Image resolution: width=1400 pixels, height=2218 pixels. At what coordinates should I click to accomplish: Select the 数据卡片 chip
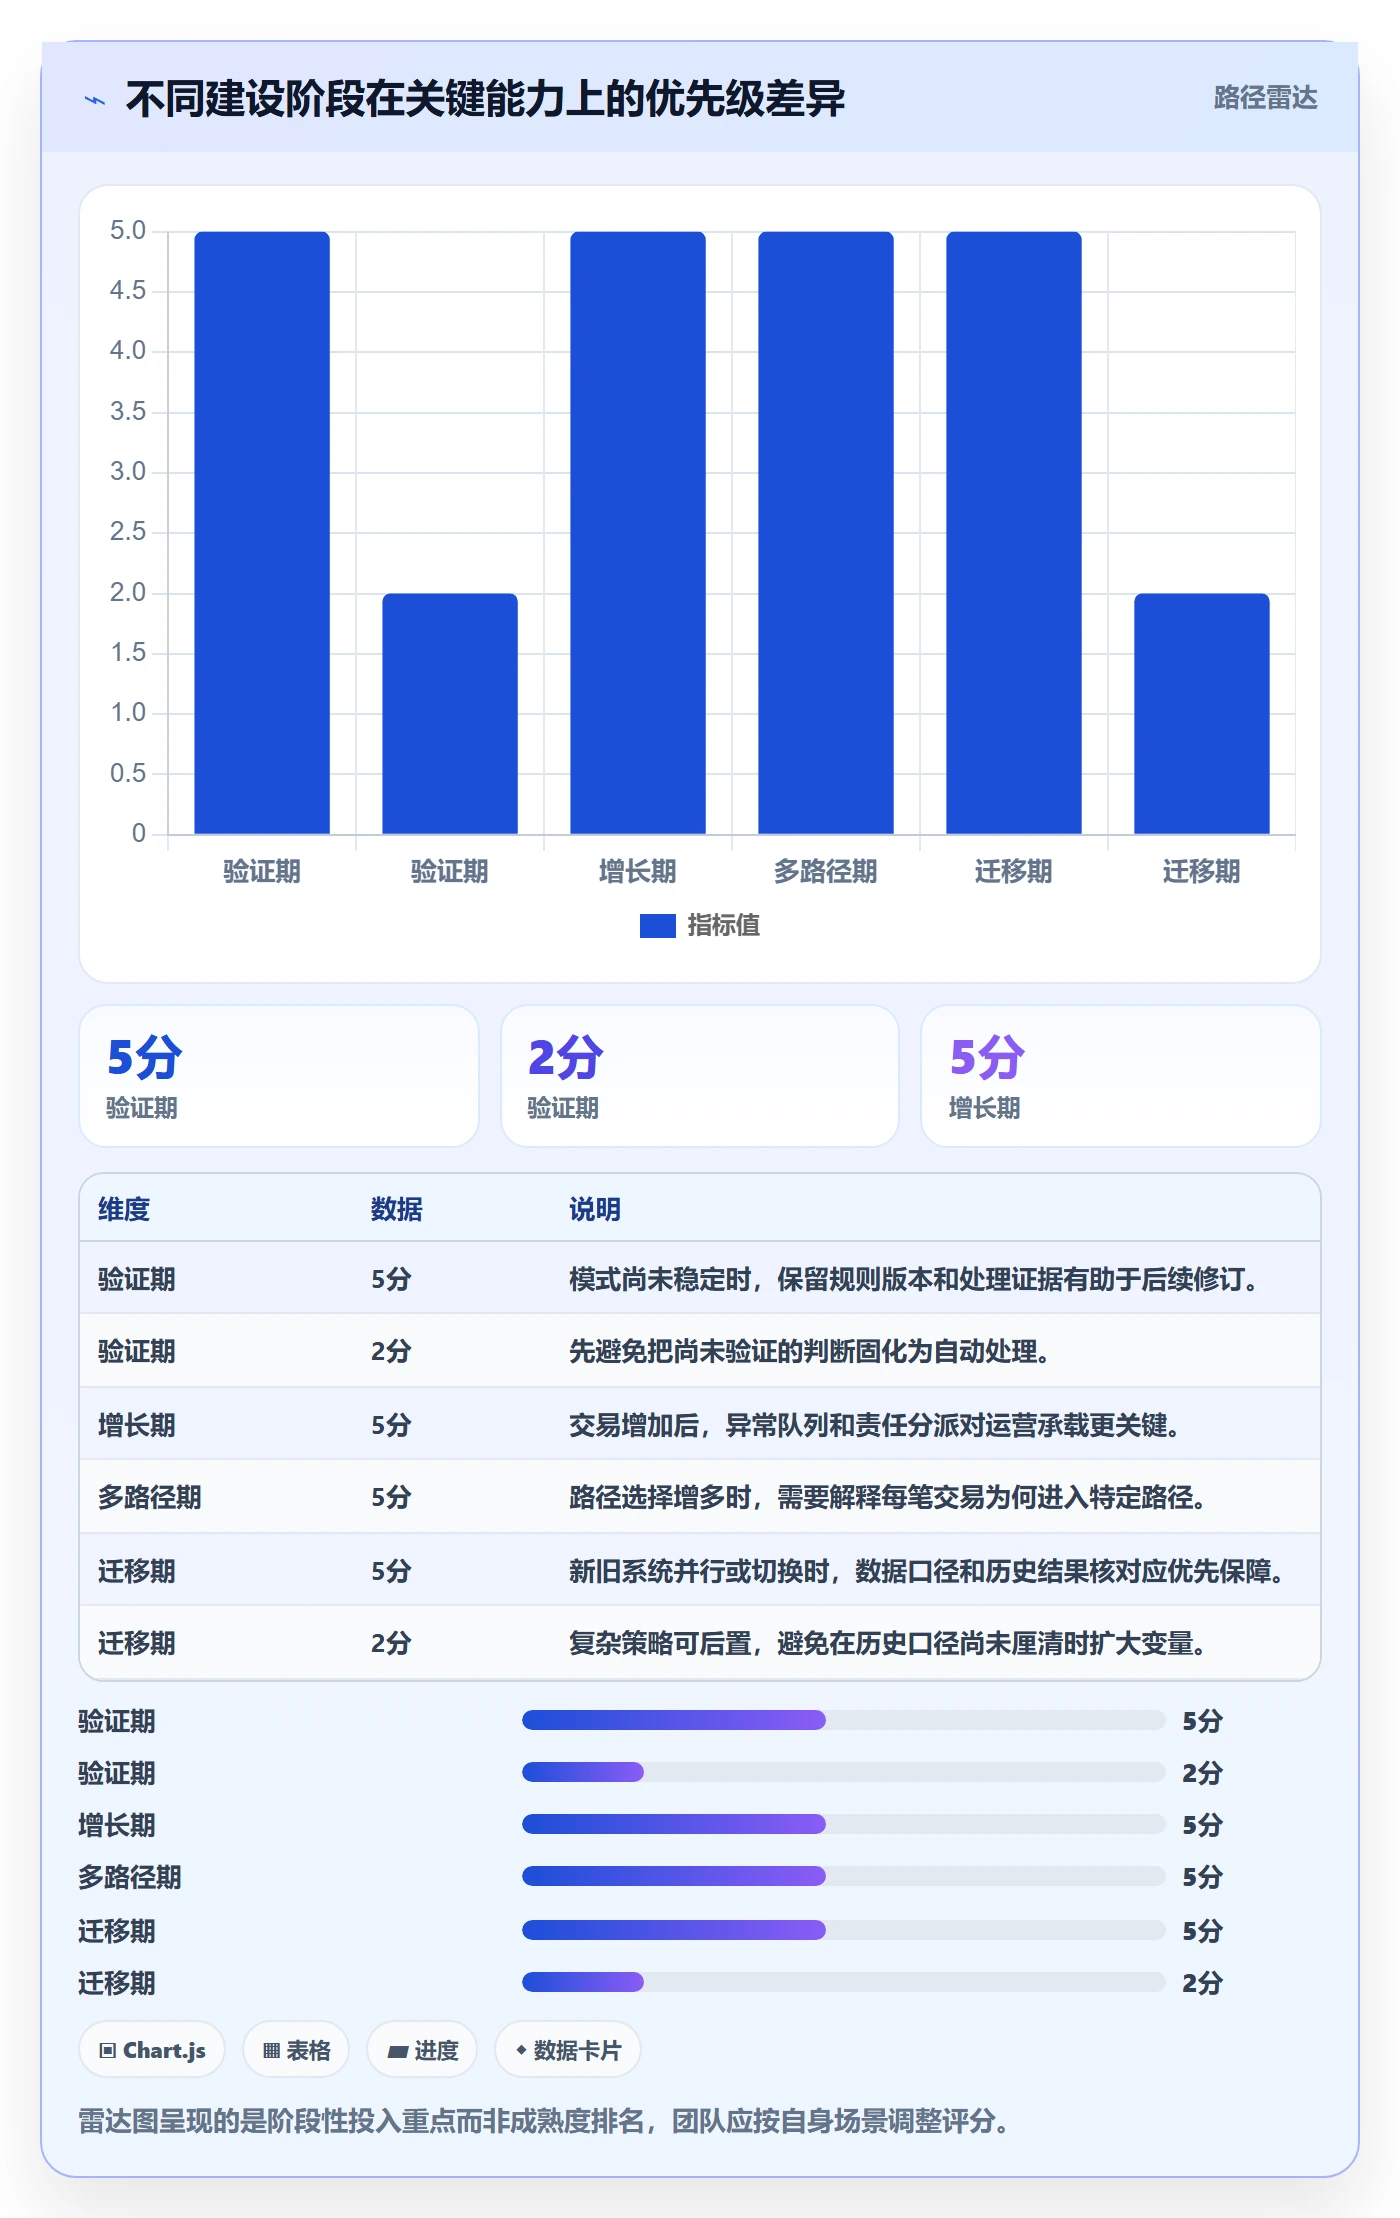[x=568, y=2050]
